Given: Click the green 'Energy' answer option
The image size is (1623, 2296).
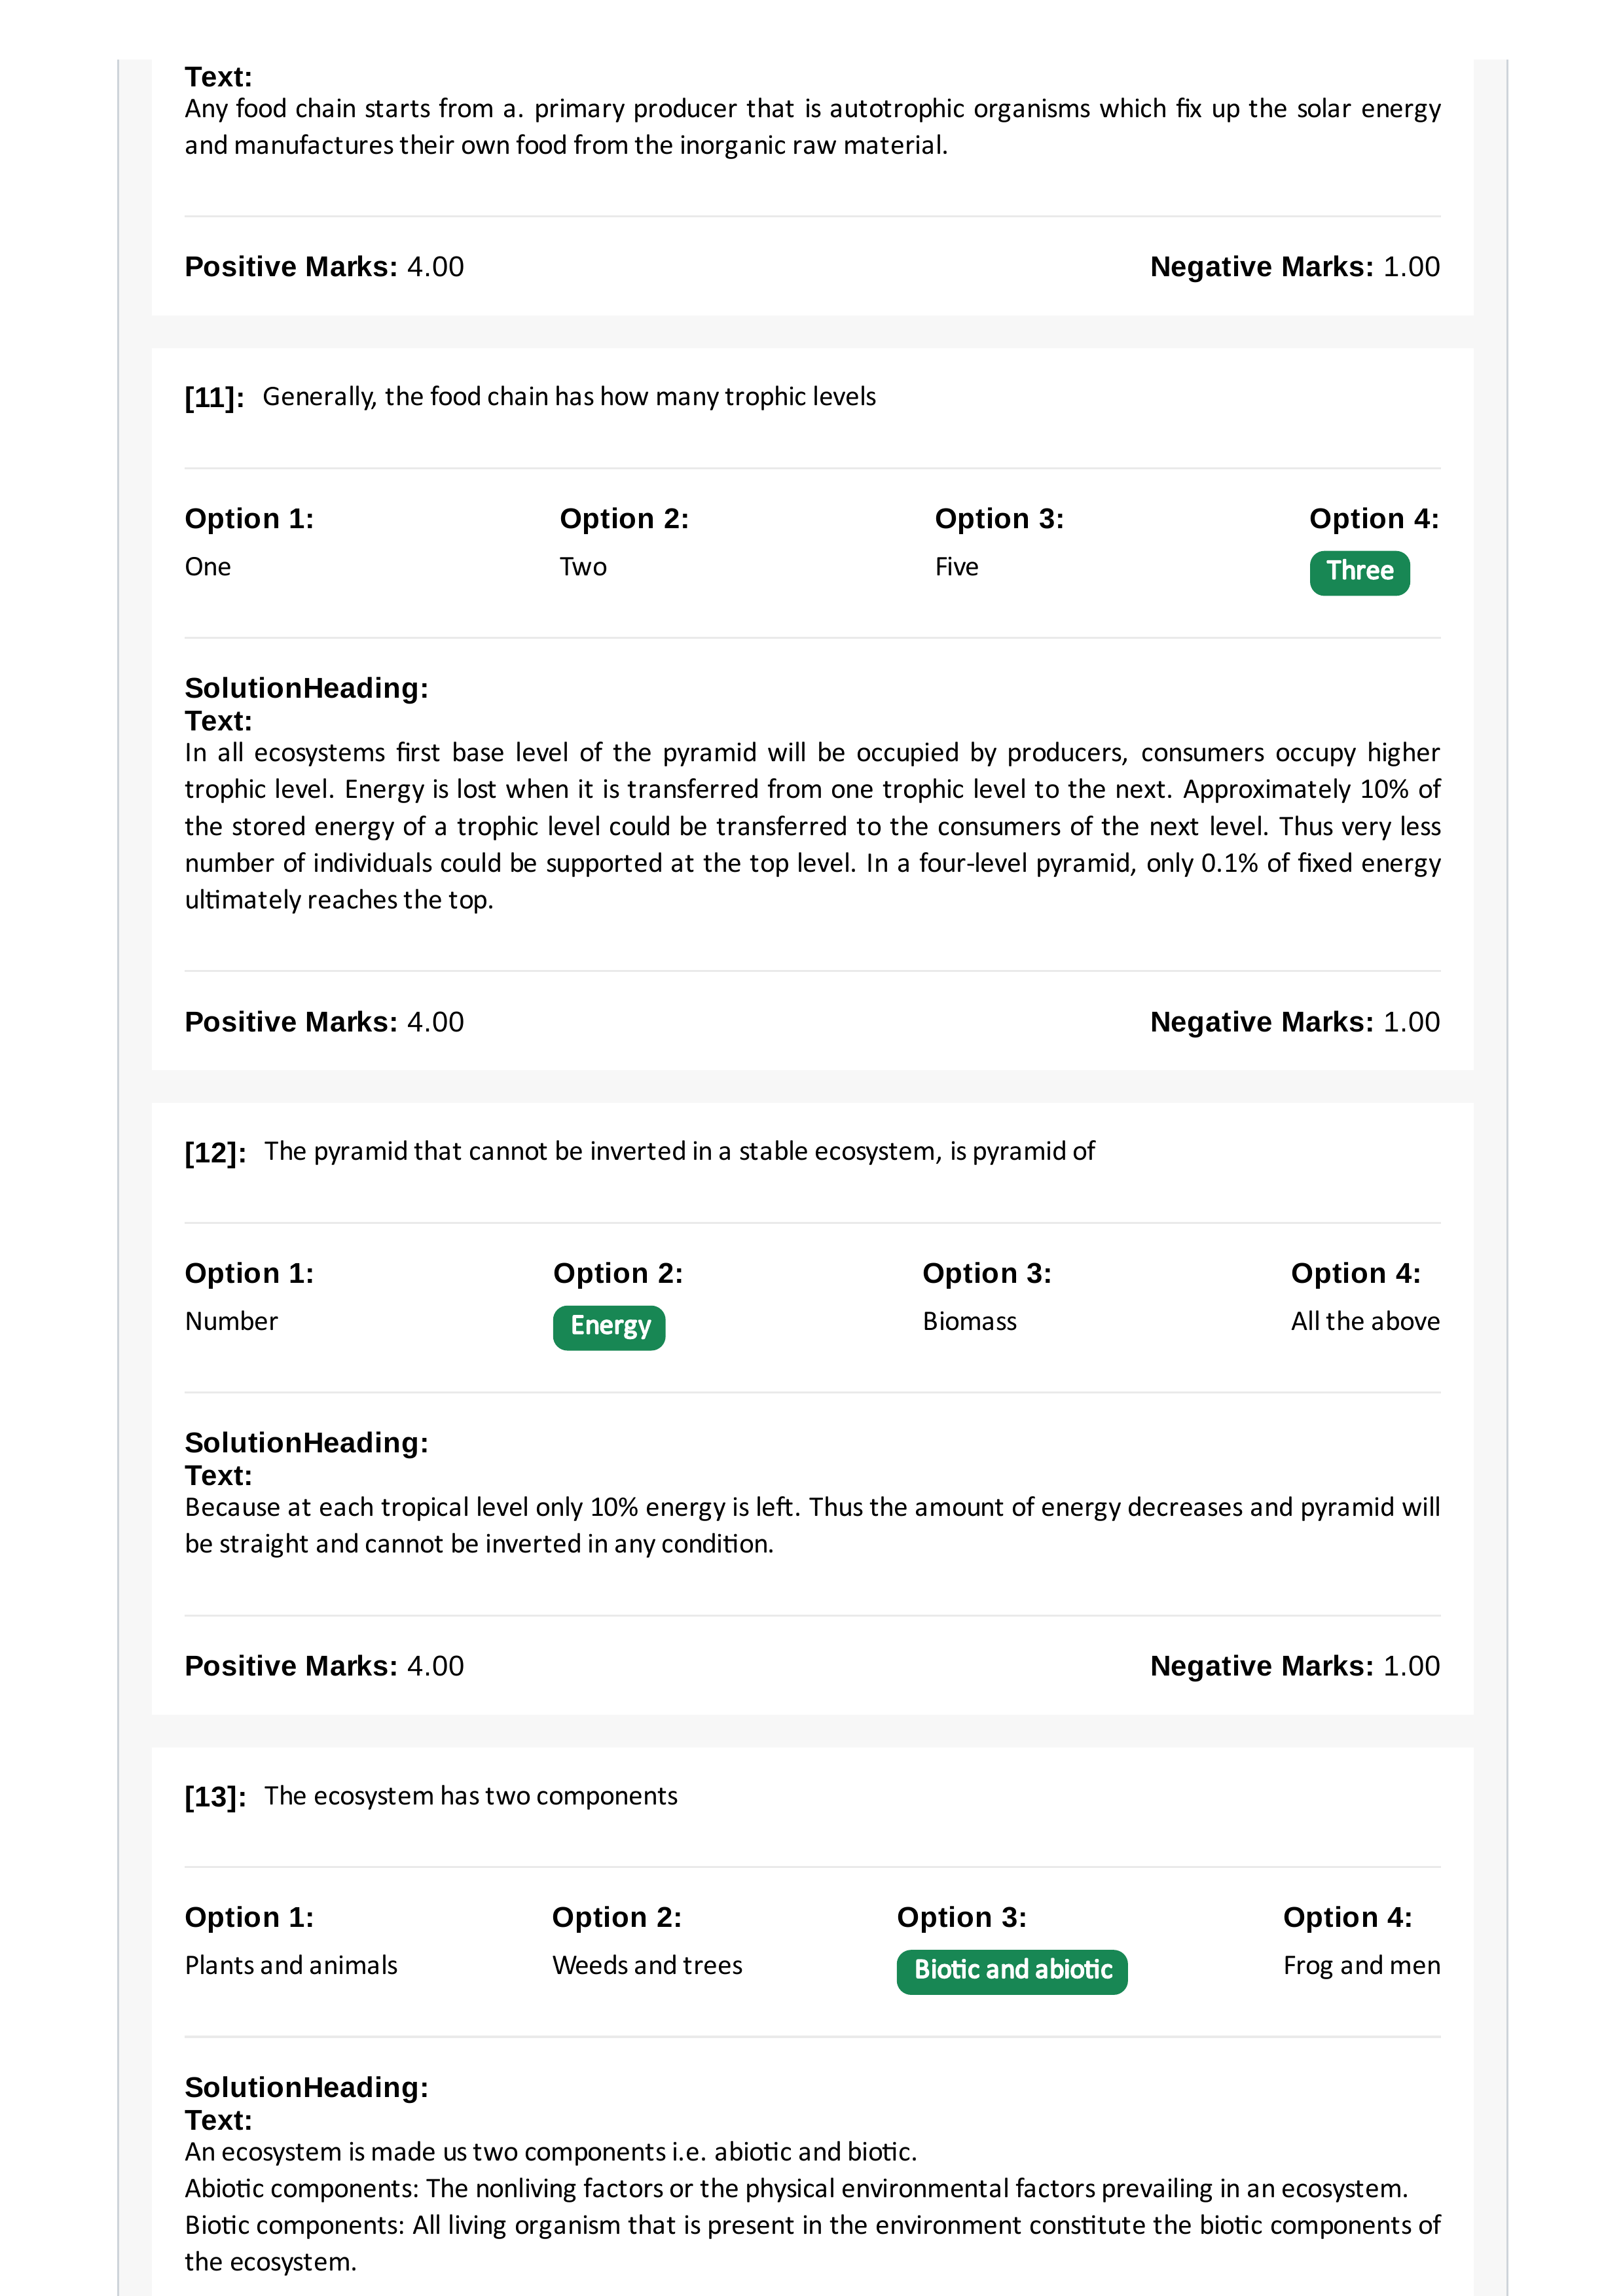Looking at the screenshot, I should click(x=609, y=1327).
